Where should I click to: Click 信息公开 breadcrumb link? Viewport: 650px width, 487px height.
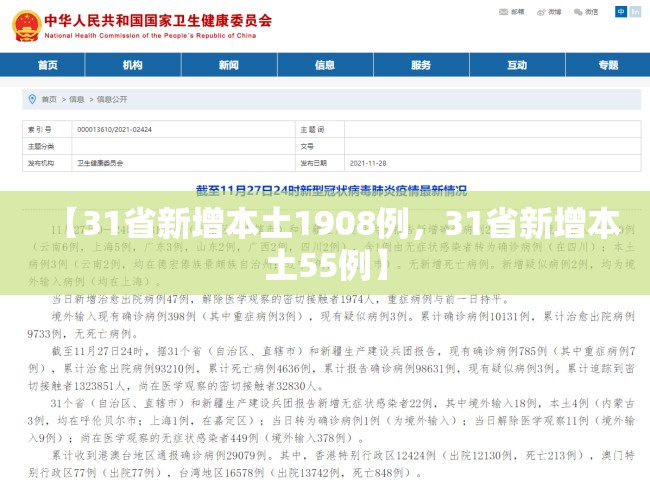coord(112,99)
